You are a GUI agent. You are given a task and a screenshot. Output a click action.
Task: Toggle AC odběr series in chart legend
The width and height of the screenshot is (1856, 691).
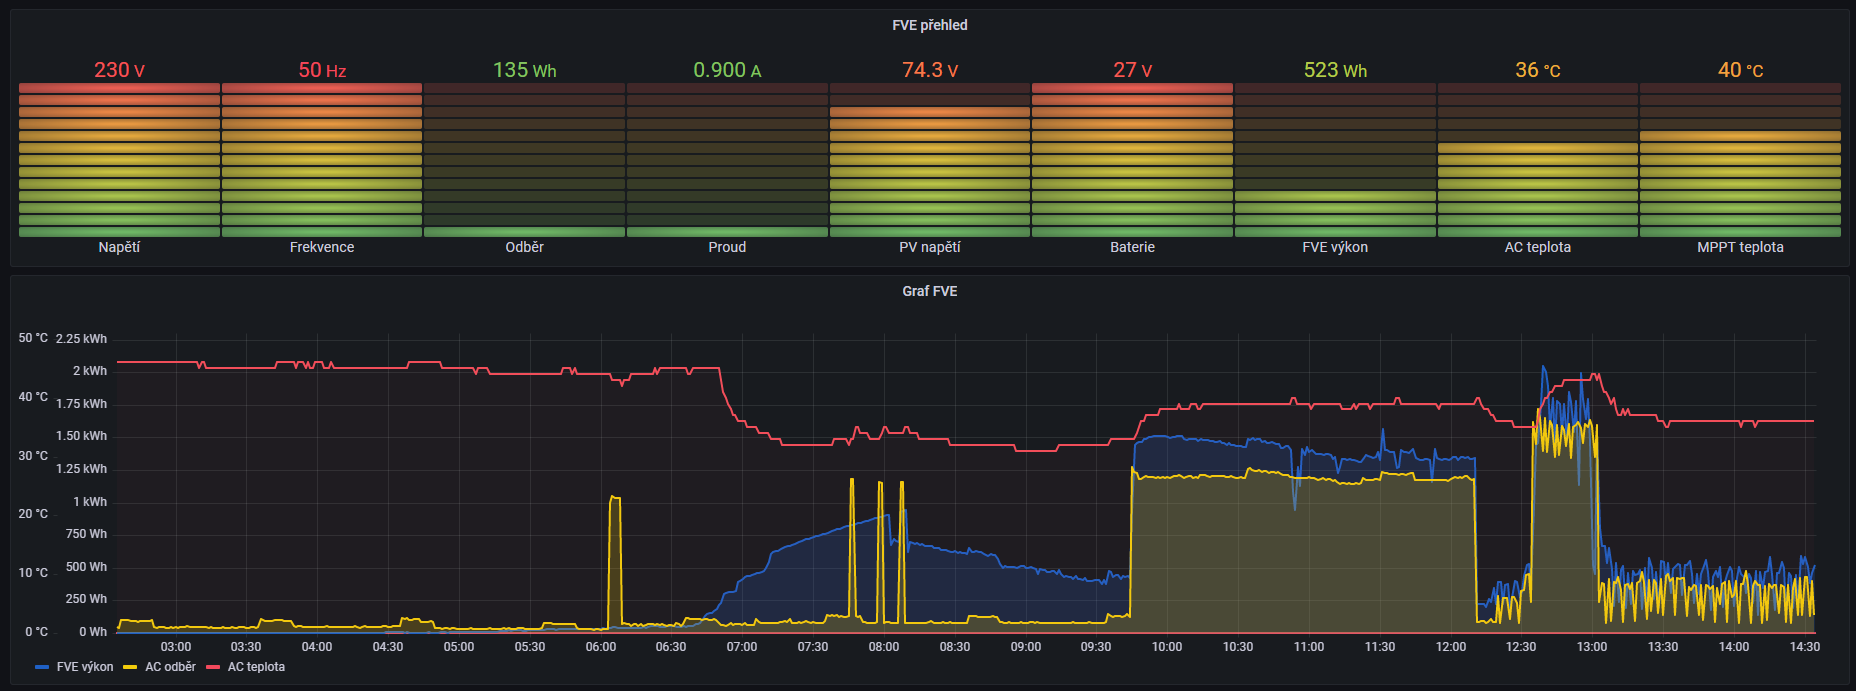170,667
